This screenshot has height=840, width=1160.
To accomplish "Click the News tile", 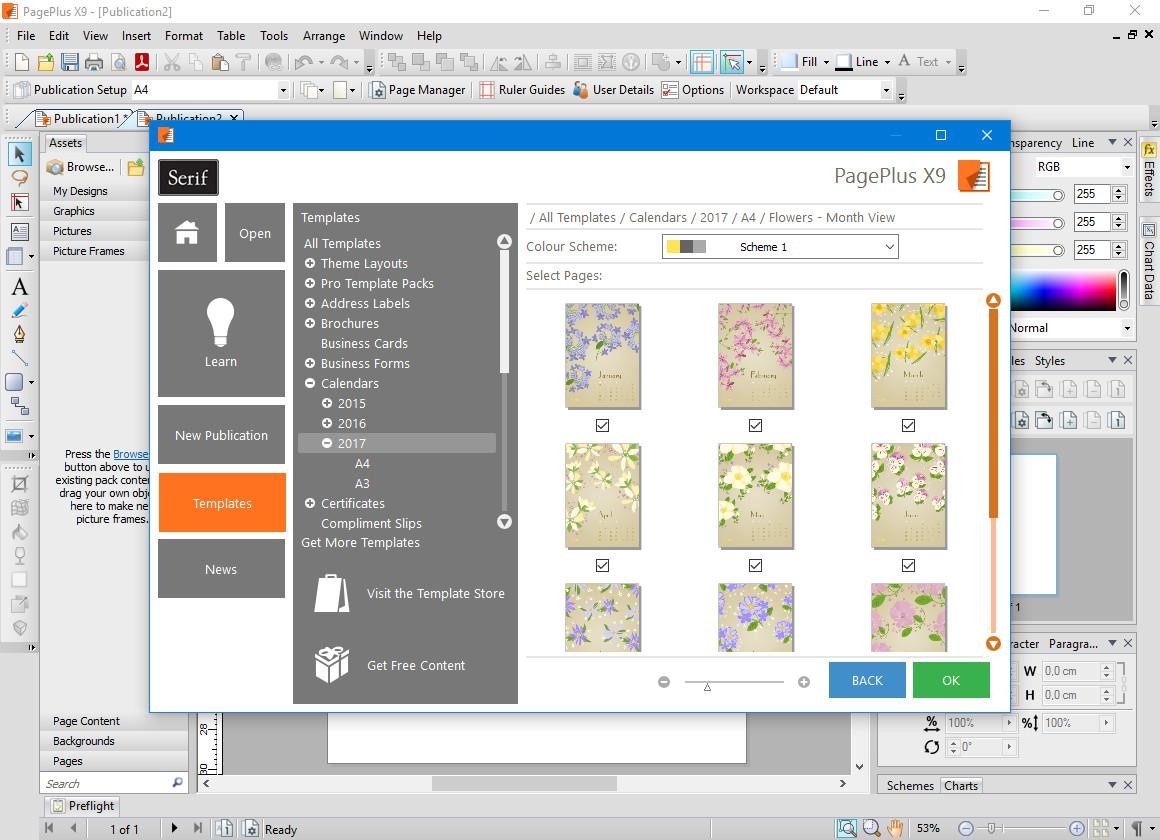I will 221,568.
